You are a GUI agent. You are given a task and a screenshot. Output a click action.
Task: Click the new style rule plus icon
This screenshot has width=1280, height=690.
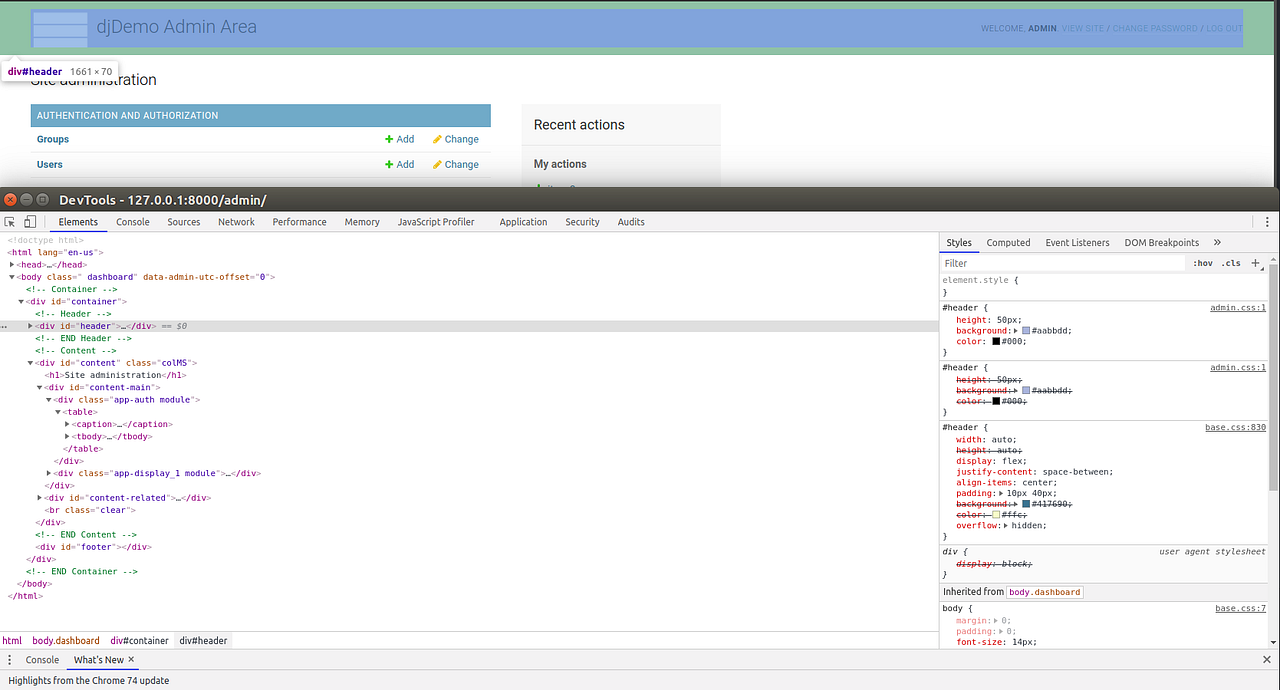(1256, 263)
